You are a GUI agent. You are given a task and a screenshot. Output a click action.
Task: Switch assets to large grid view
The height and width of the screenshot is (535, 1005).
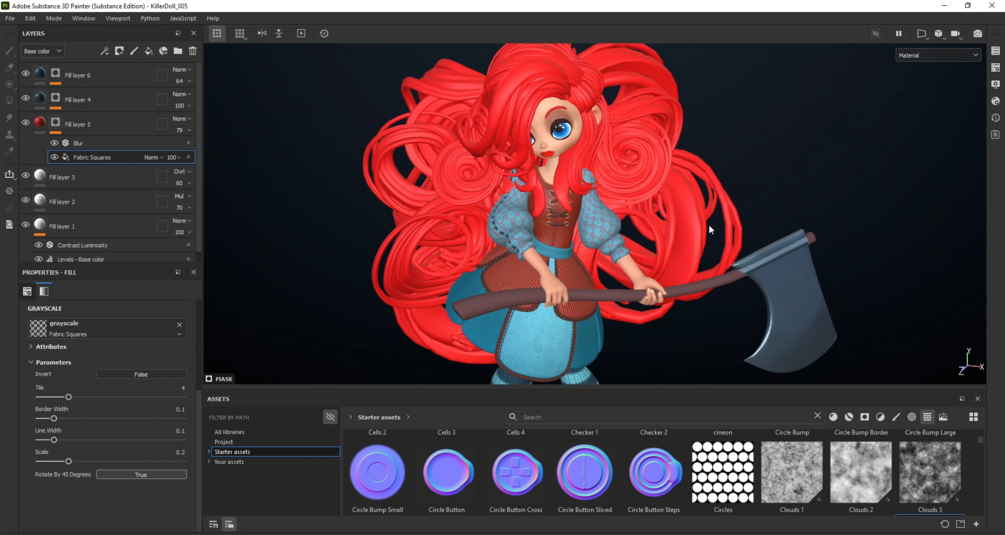974,416
